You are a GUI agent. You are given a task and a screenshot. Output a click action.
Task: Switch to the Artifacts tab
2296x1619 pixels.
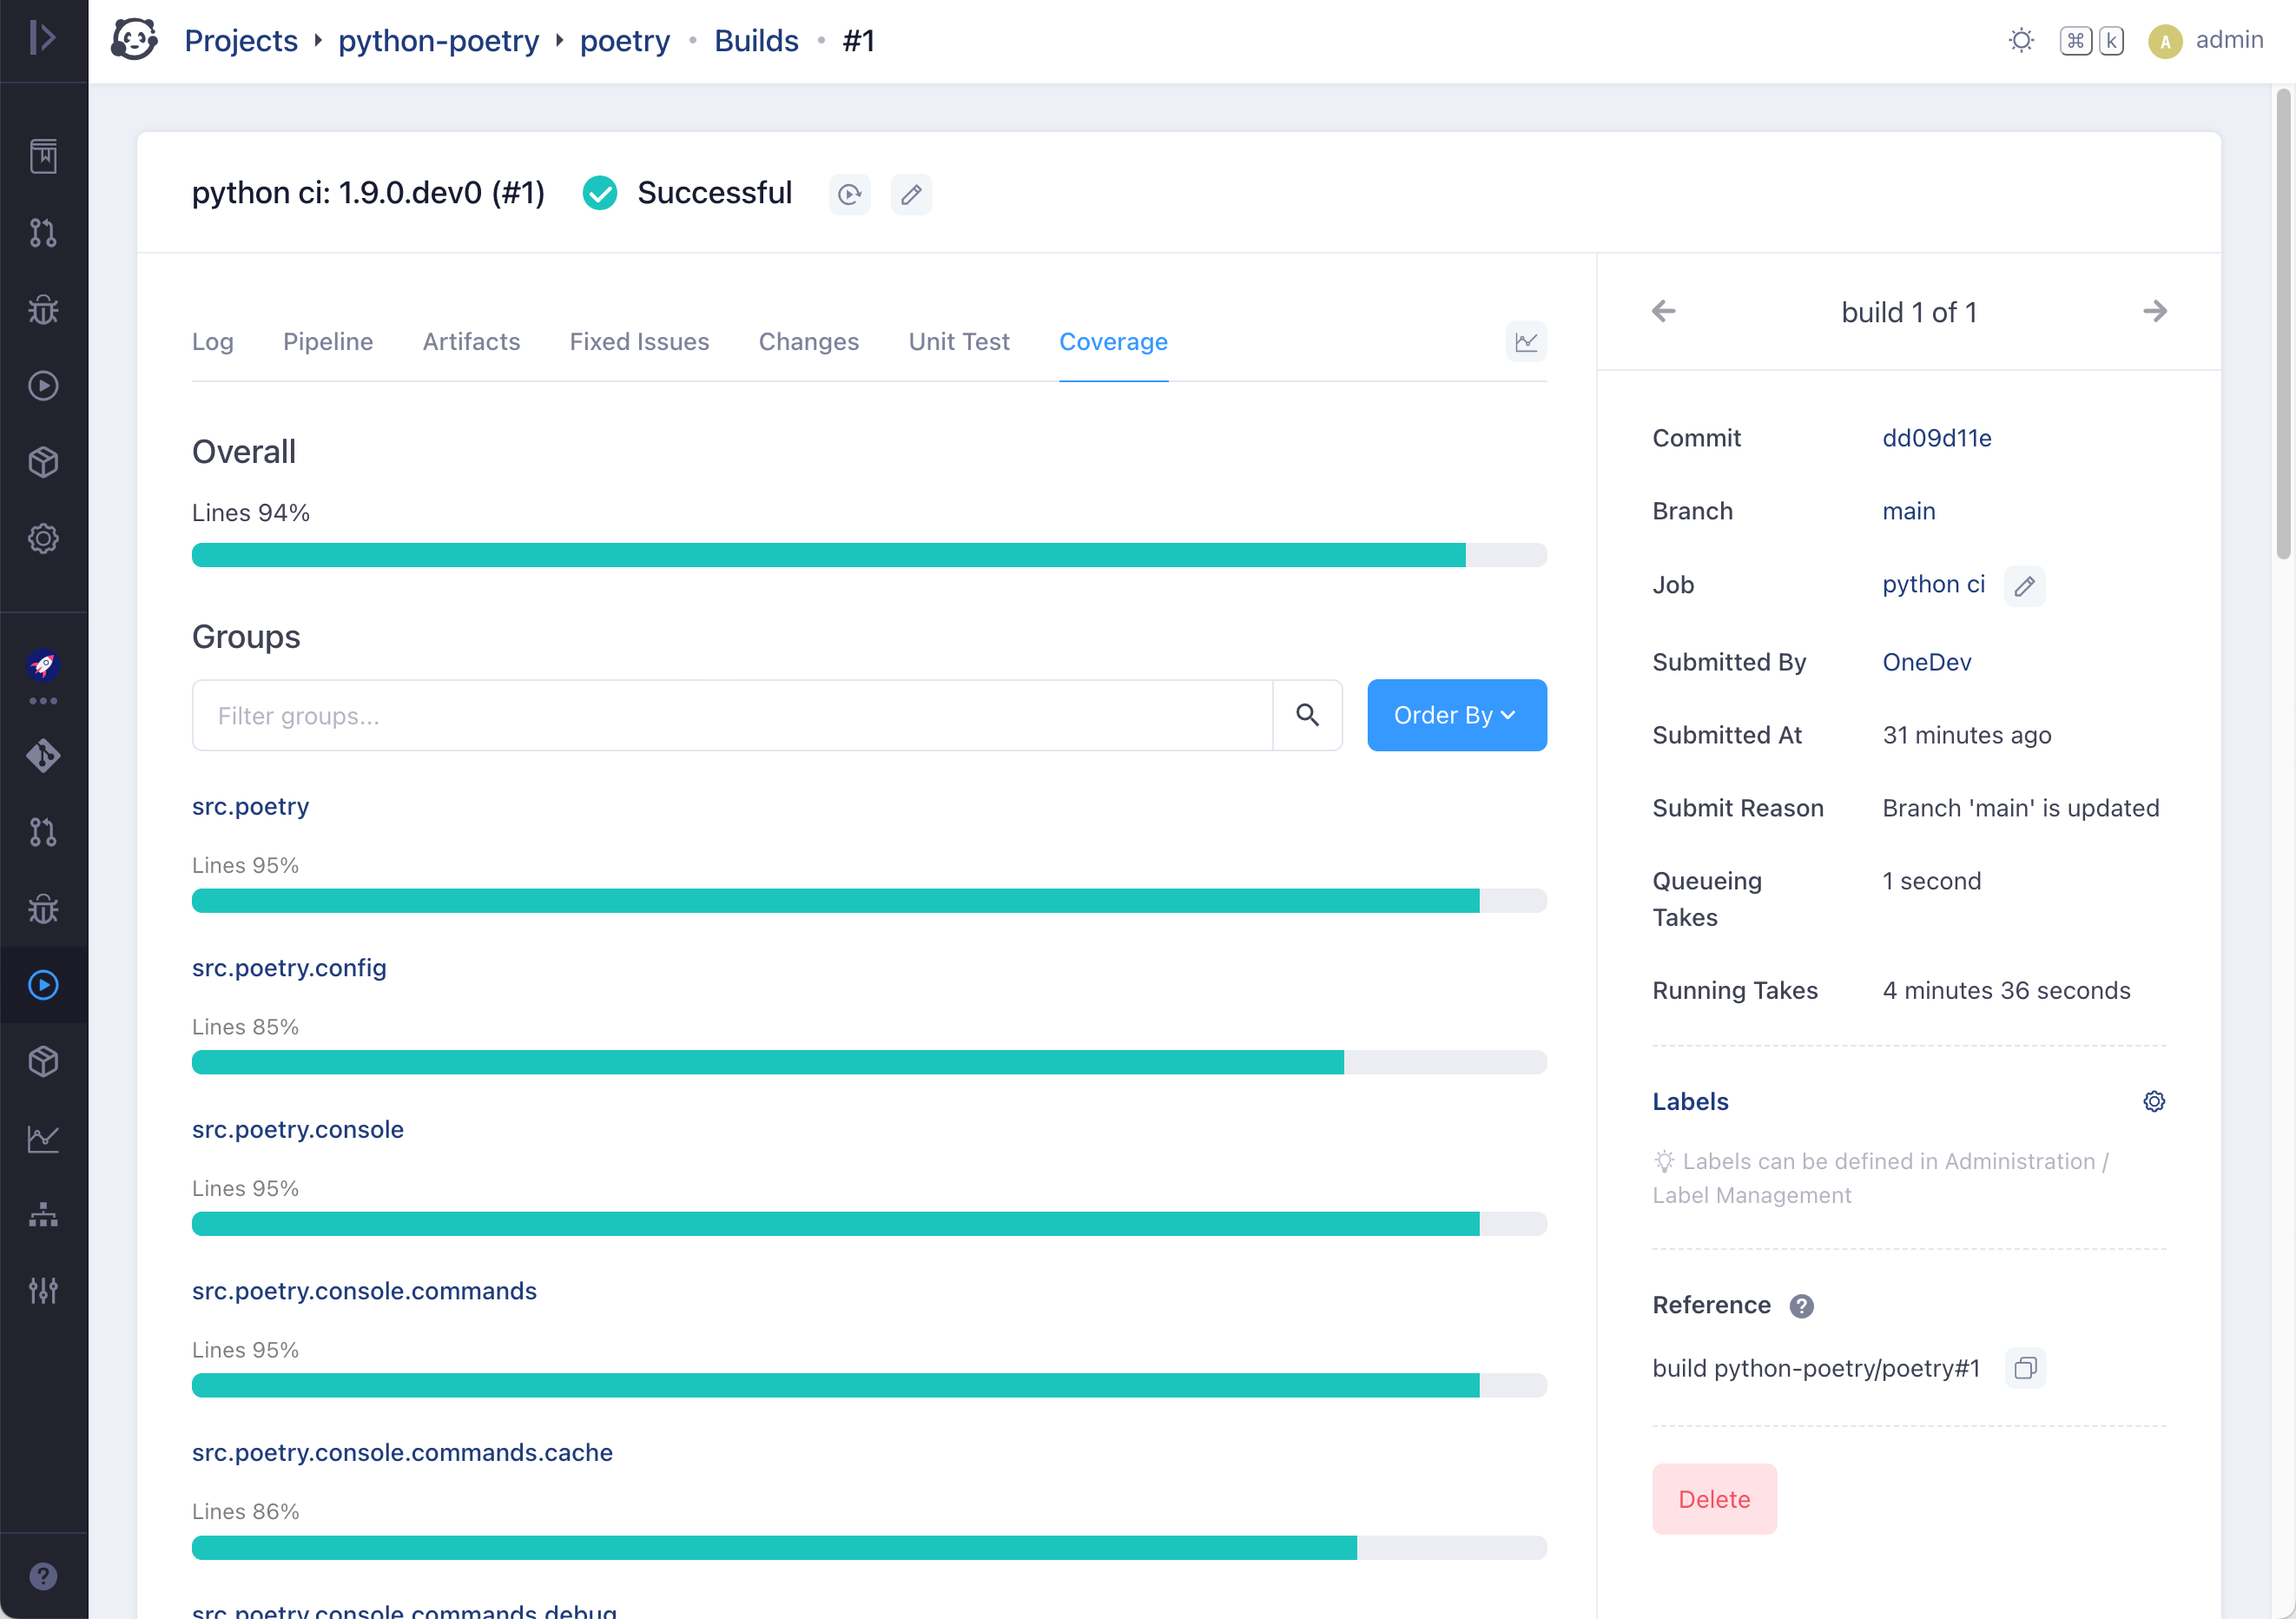pyautogui.click(x=471, y=342)
